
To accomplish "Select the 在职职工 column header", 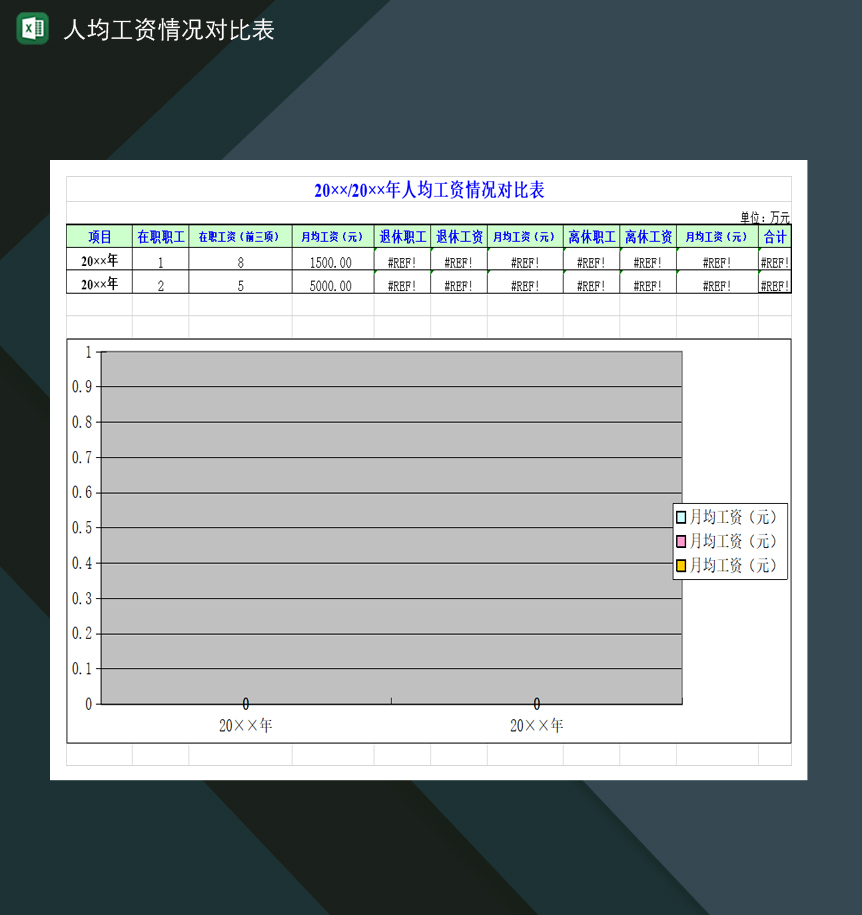I will pos(159,236).
